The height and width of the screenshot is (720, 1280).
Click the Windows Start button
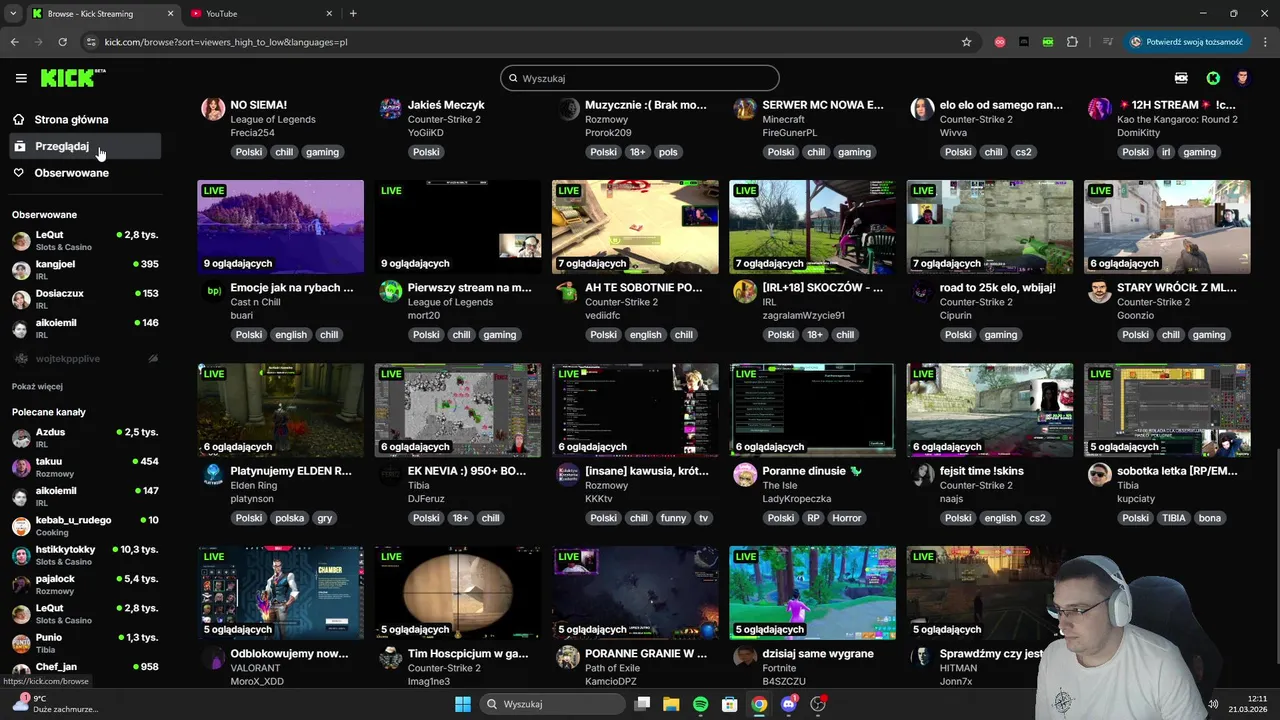point(462,704)
